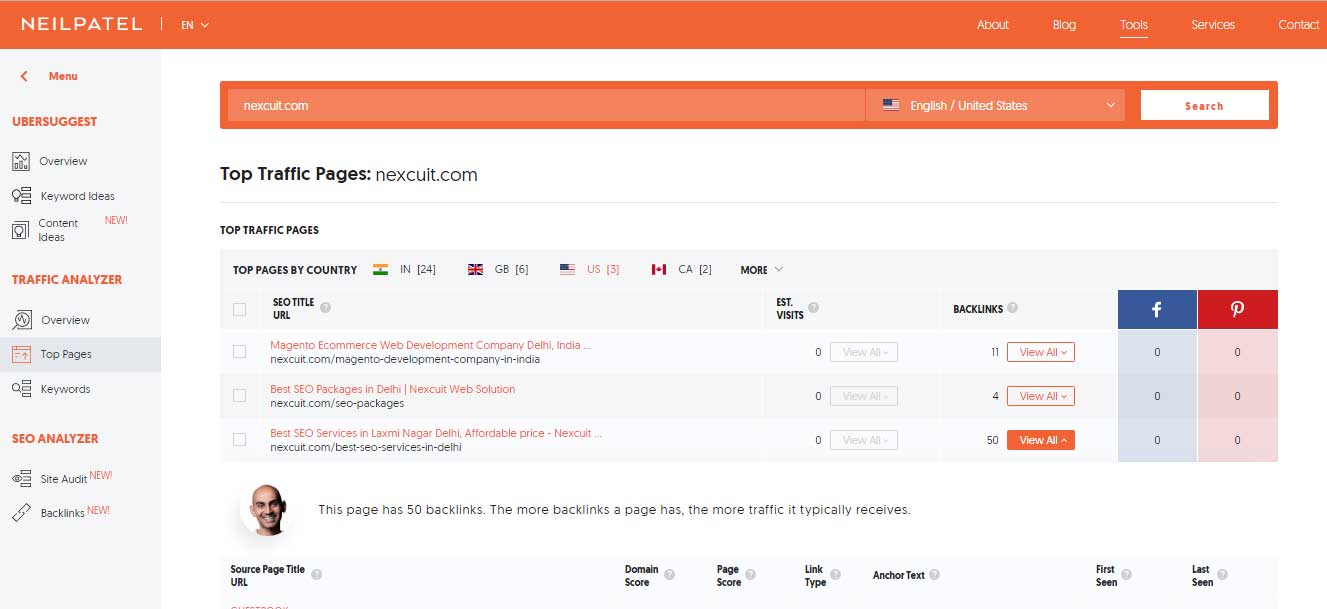
Task: Open Best SEO Services in Laxmi Nagar link
Action: (436, 433)
